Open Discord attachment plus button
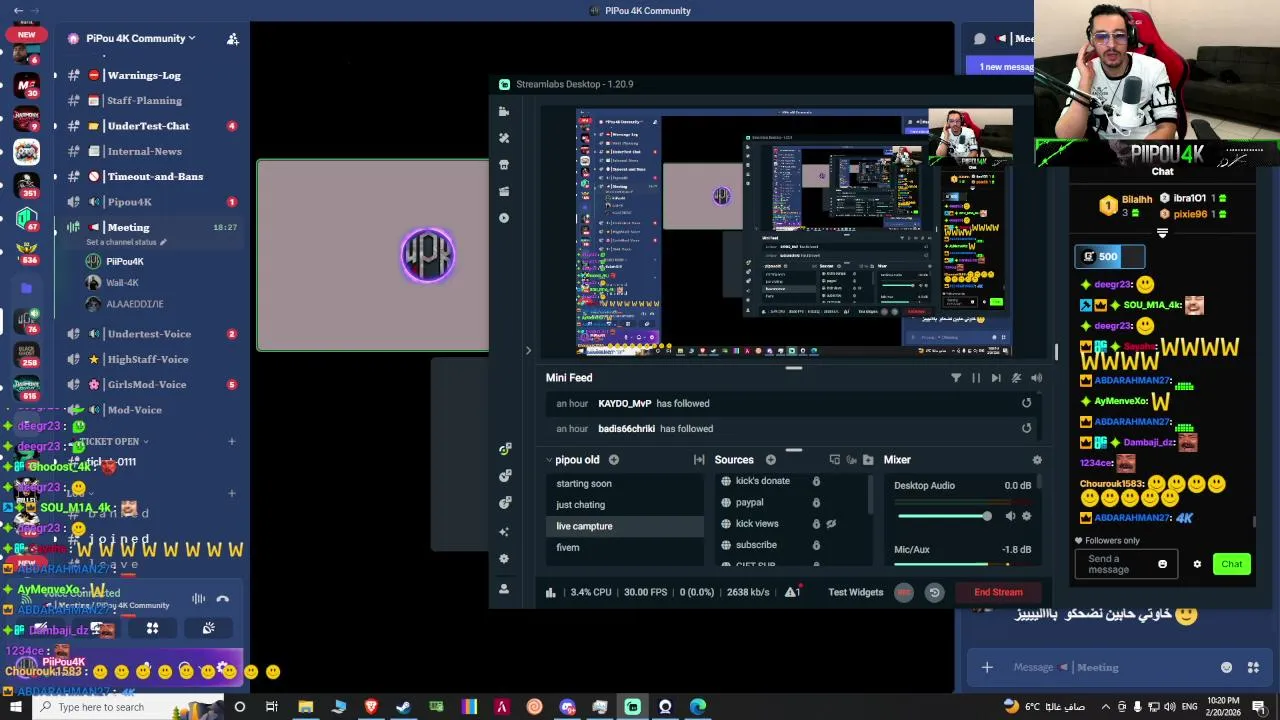Viewport: 1280px width, 720px height. coord(987,667)
